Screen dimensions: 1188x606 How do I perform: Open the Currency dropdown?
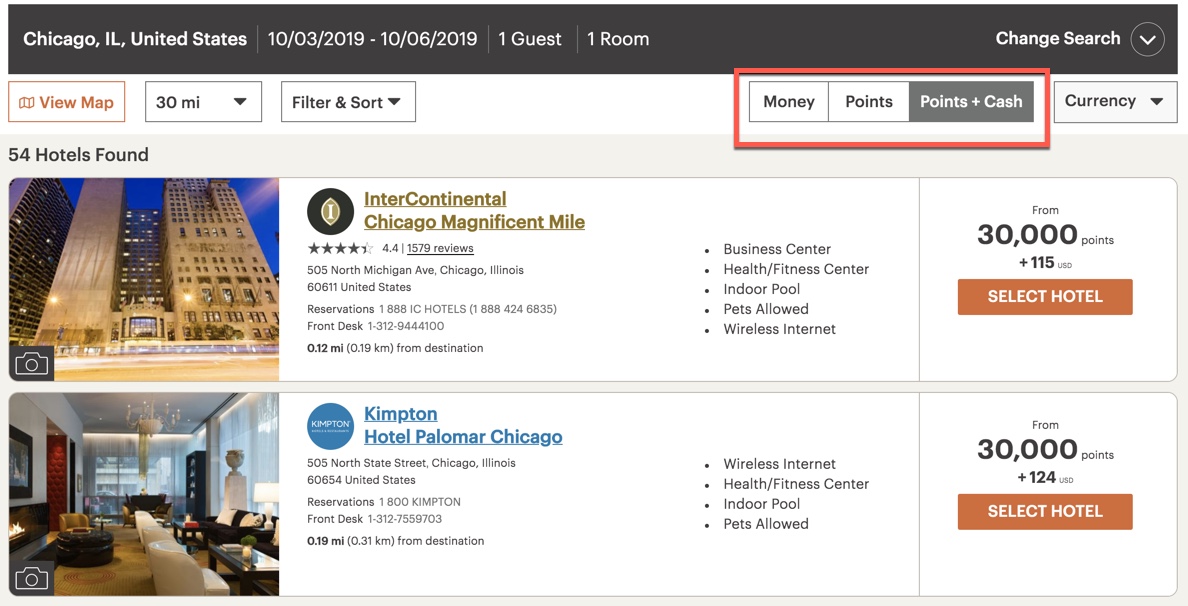coord(1115,102)
